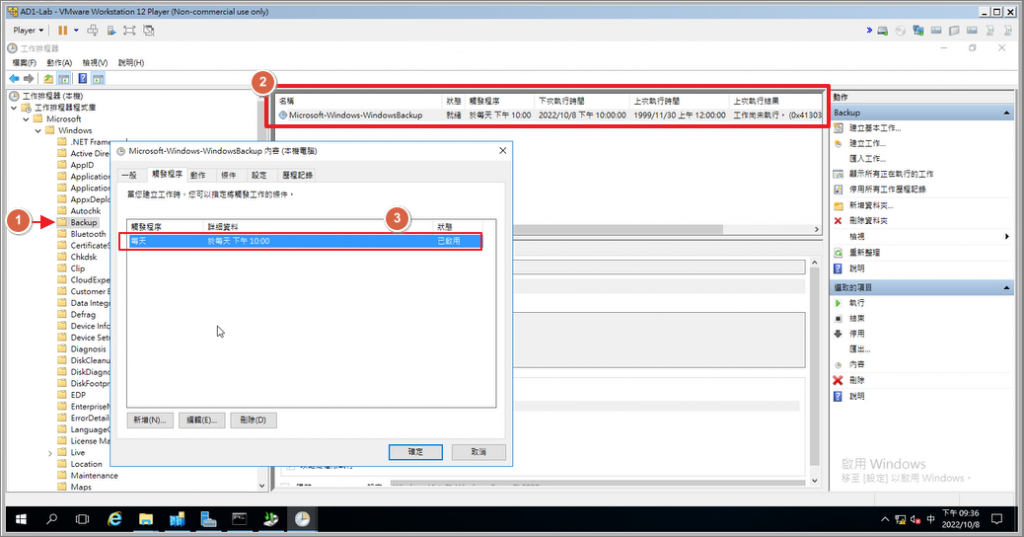Click the 新增(N)... button

150,420
